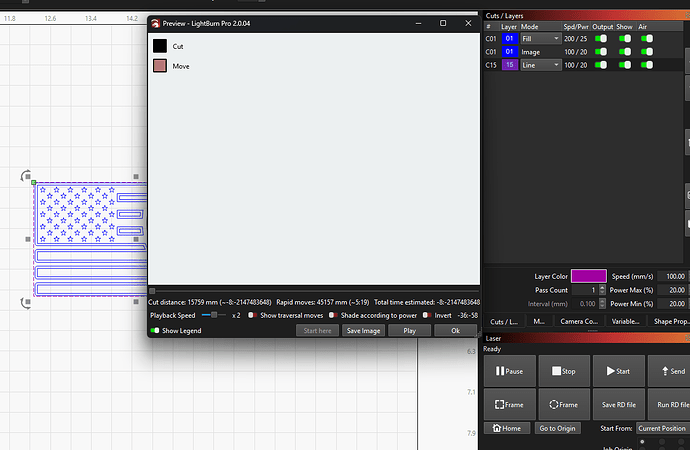This screenshot has height=450, width=690.
Task: Click the Start button in Laser panel
Action: 618,371
